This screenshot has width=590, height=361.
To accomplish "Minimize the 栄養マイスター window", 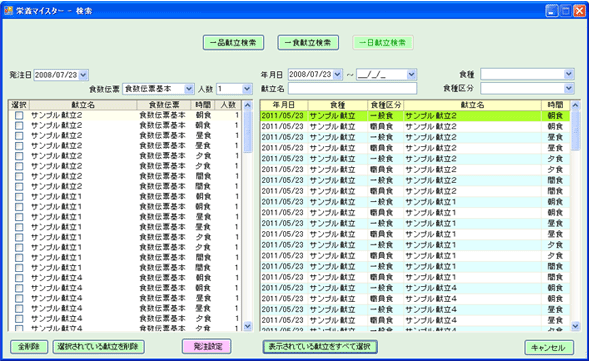I will (552, 11).
